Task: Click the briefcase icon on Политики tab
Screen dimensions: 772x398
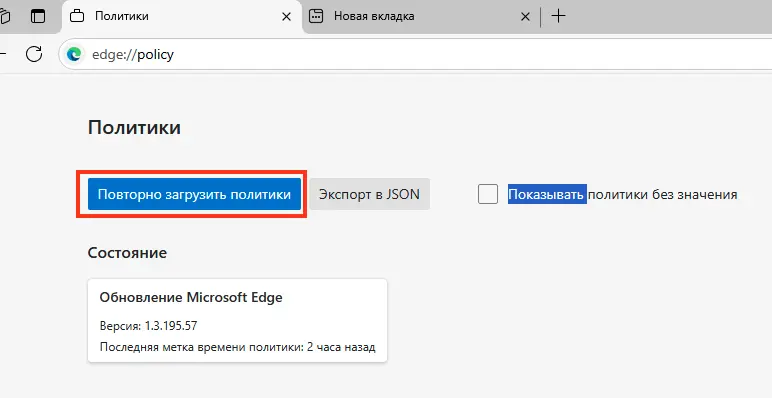Action: click(x=77, y=16)
